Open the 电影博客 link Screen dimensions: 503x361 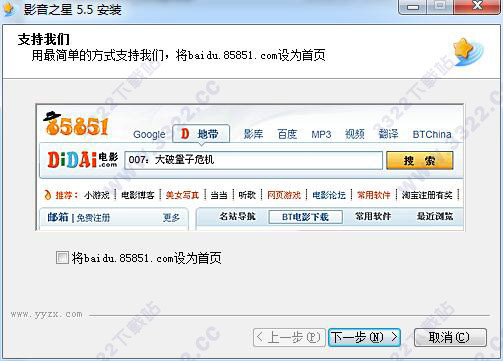pyautogui.click(x=138, y=195)
